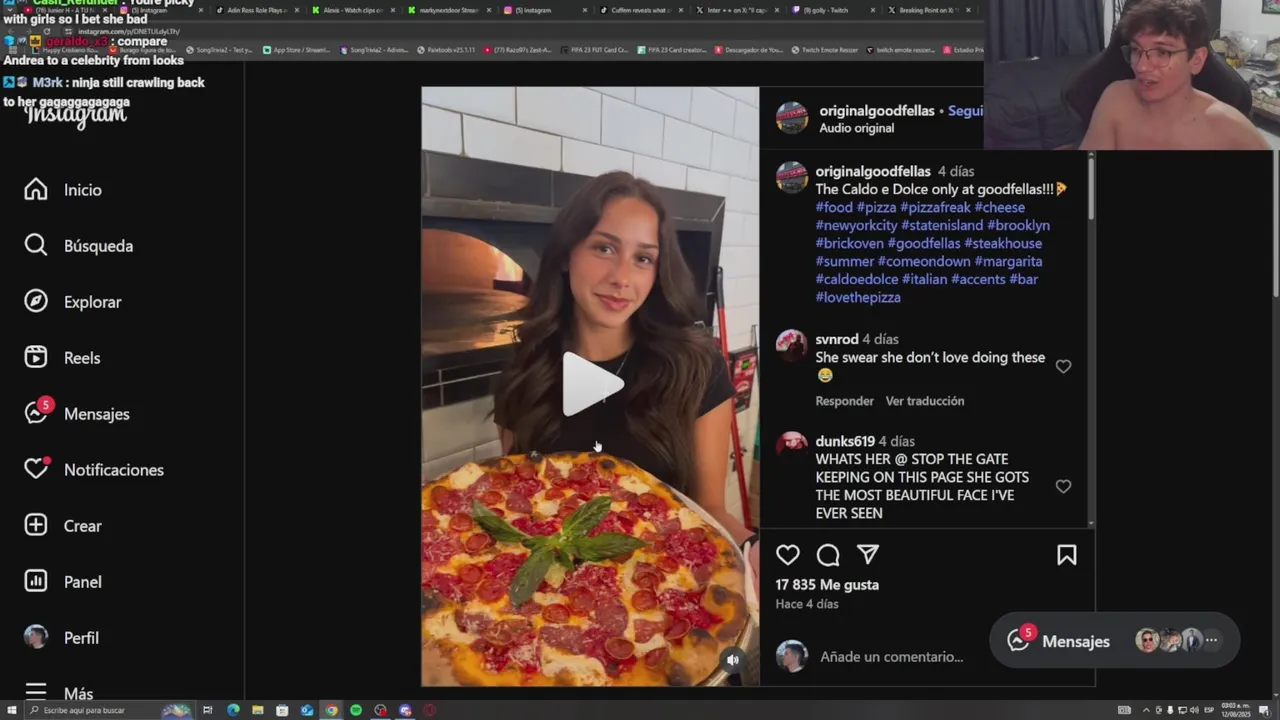Click the #brickoven hashtag

tap(849, 243)
